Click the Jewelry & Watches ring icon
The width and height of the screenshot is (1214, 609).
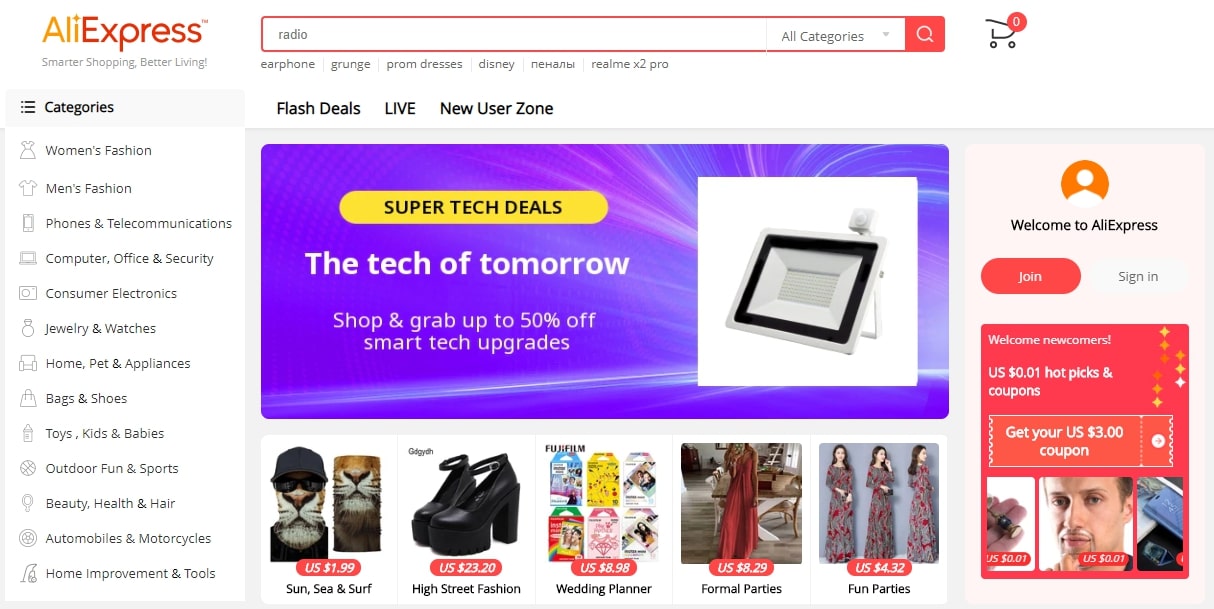(28, 328)
